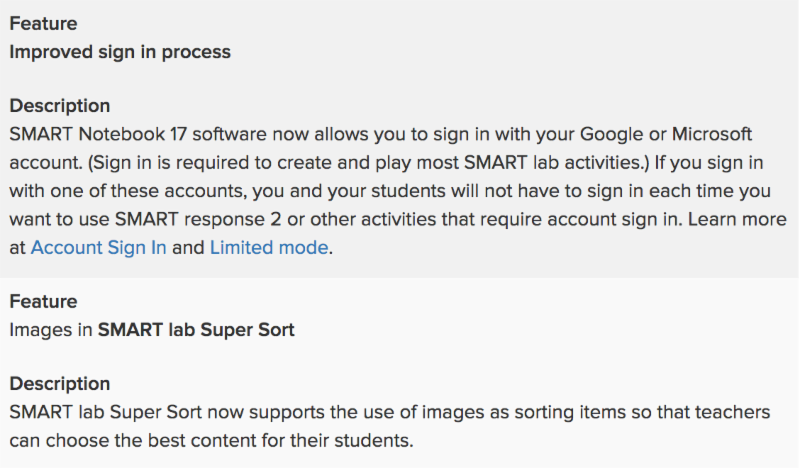
Task: Click the "Learn more" text
Action: click(x=741, y=220)
